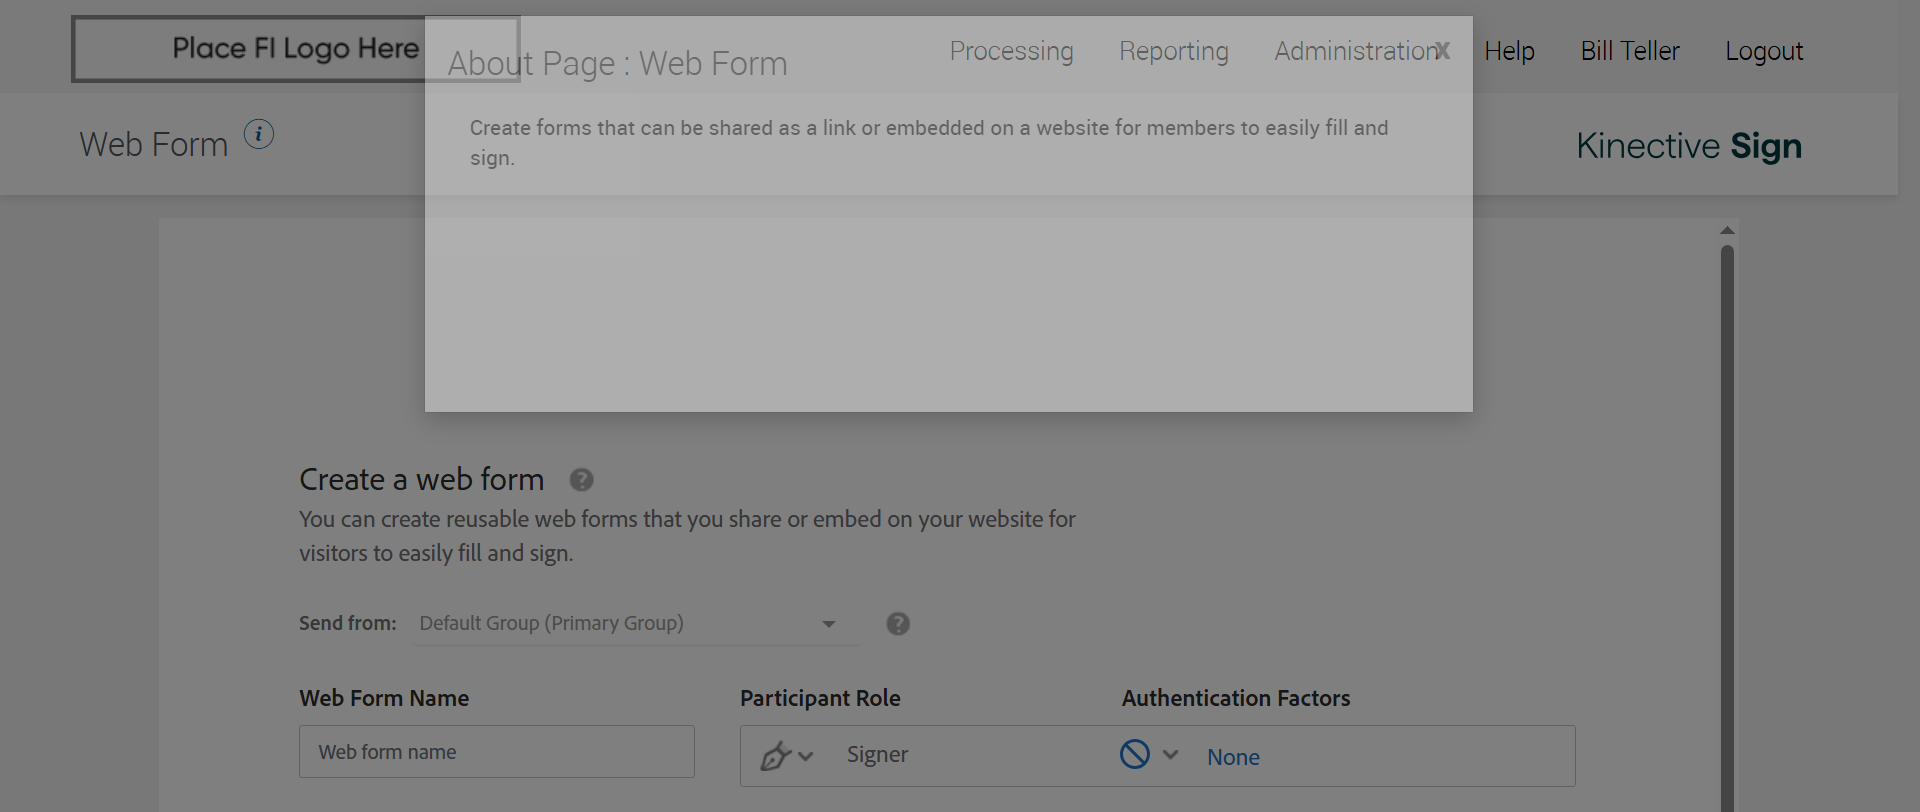Image resolution: width=1920 pixels, height=812 pixels.
Task: Click the no-authentication circle icon
Action: pos(1135,754)
